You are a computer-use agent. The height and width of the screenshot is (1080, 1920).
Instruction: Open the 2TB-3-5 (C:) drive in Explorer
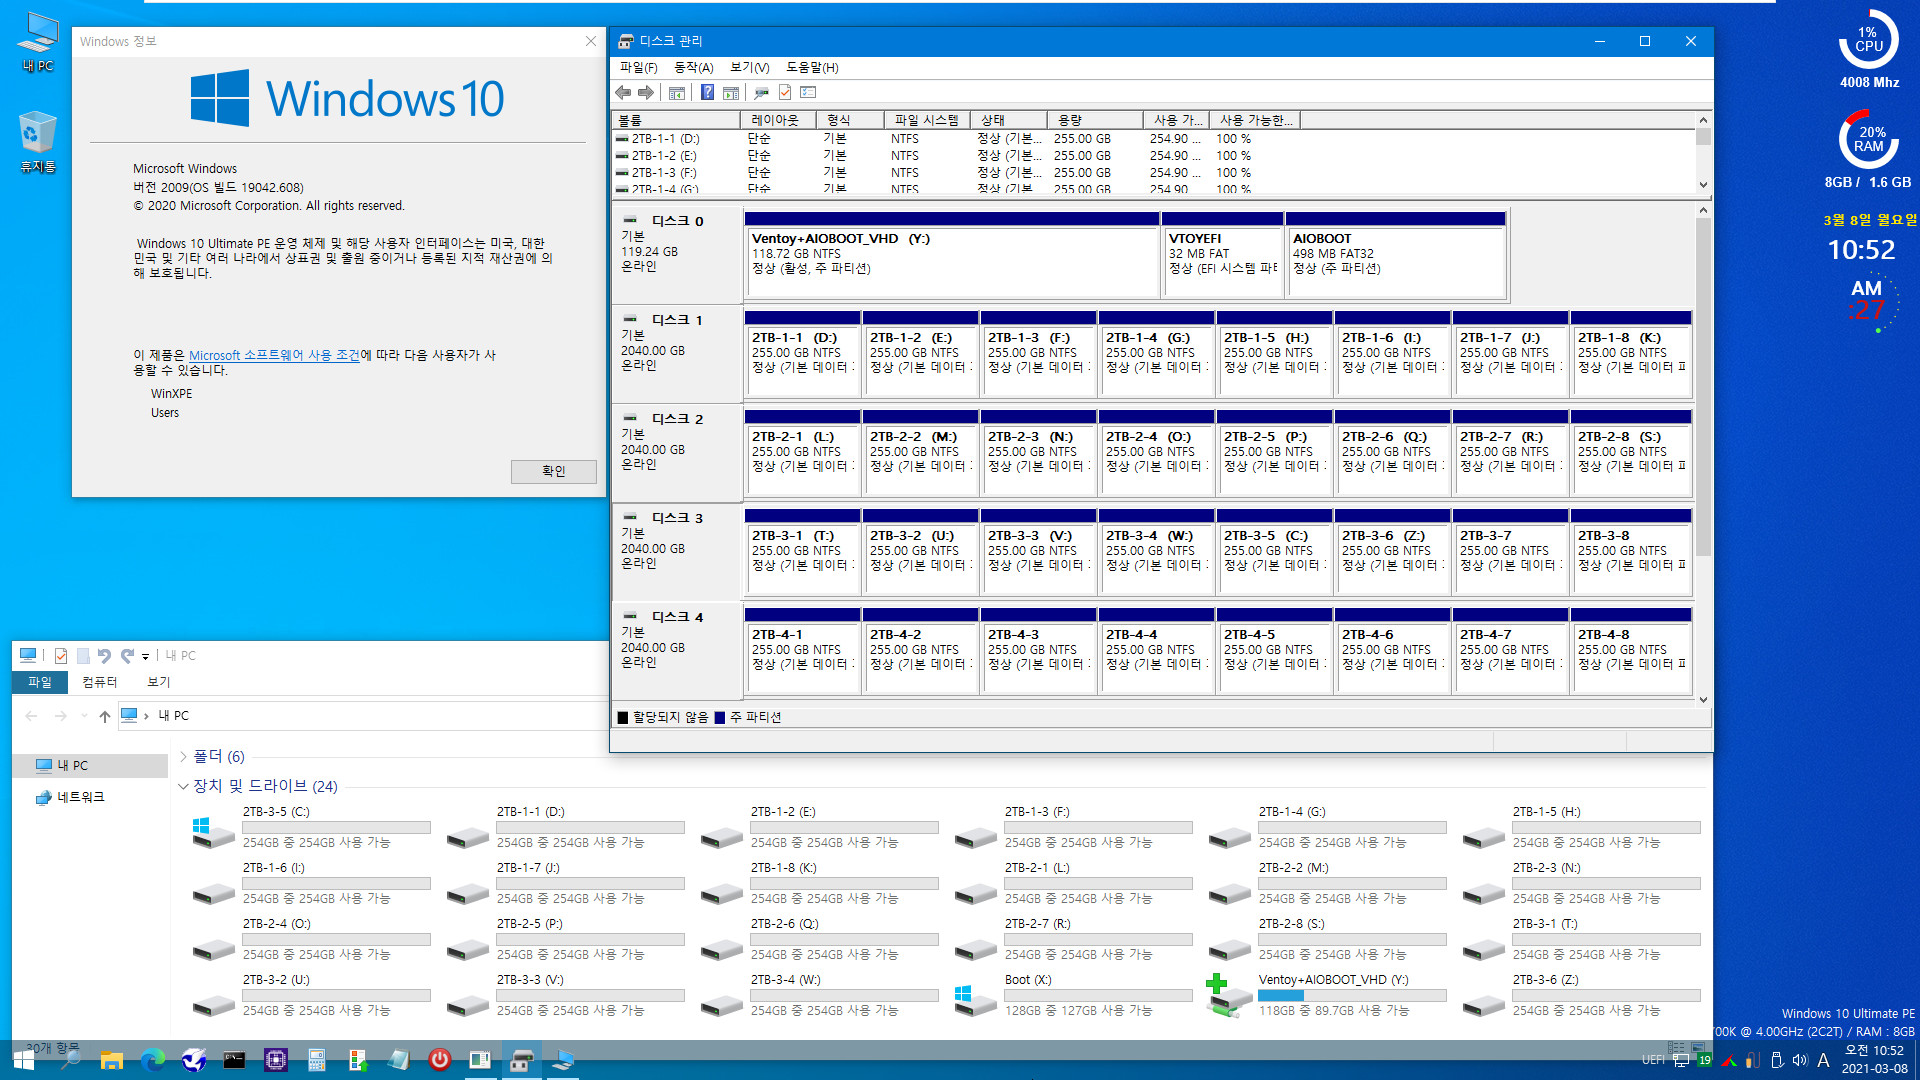(312, 828)
